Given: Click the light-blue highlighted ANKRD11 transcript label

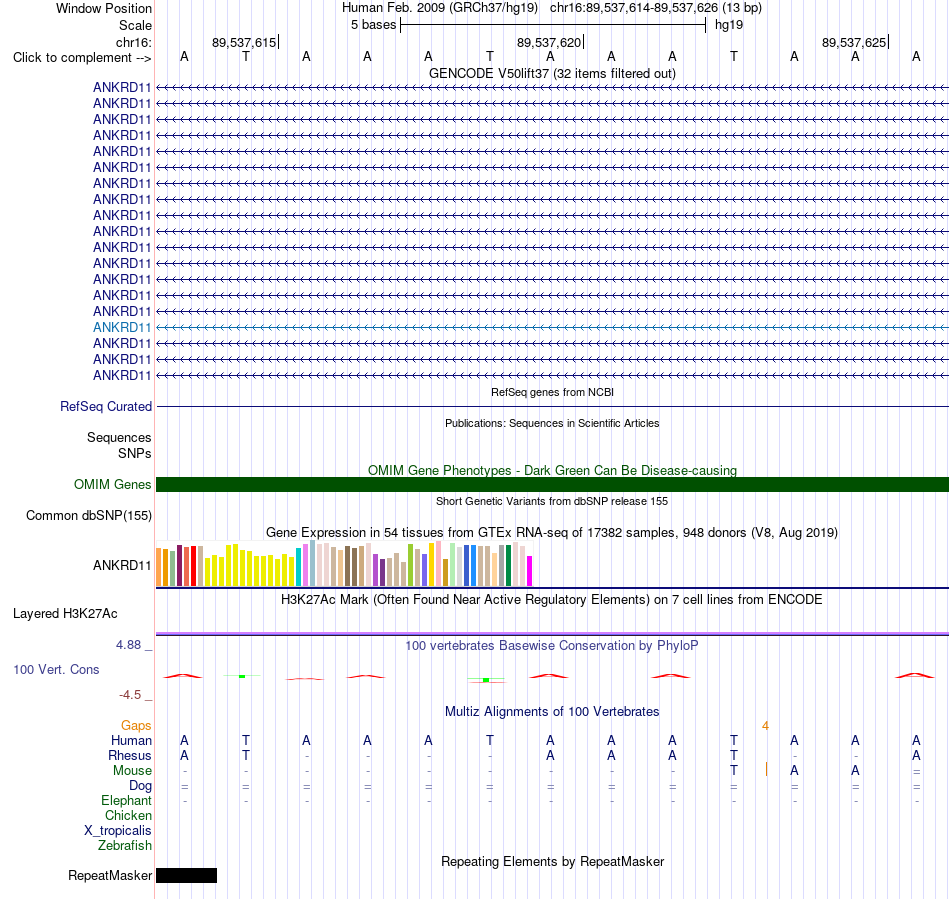Looking at the screenshot, I should (122, 328).
